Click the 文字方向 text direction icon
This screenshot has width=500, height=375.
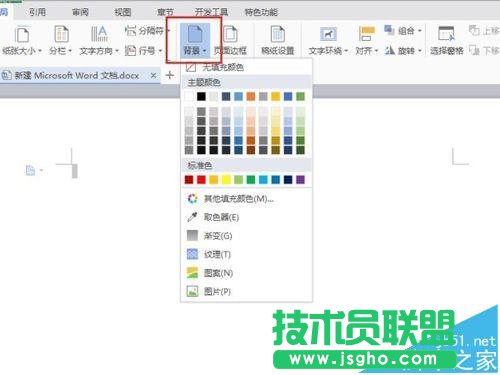99,35
